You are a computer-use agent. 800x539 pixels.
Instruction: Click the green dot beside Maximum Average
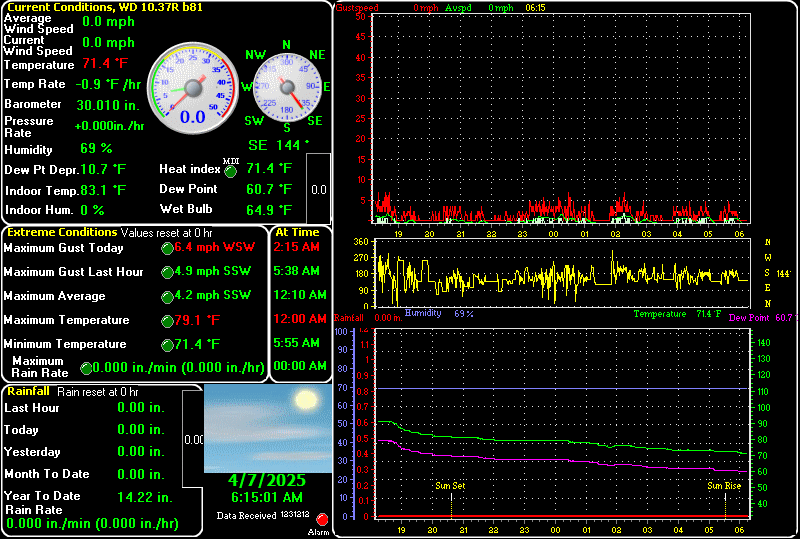[x=167, y=297]
